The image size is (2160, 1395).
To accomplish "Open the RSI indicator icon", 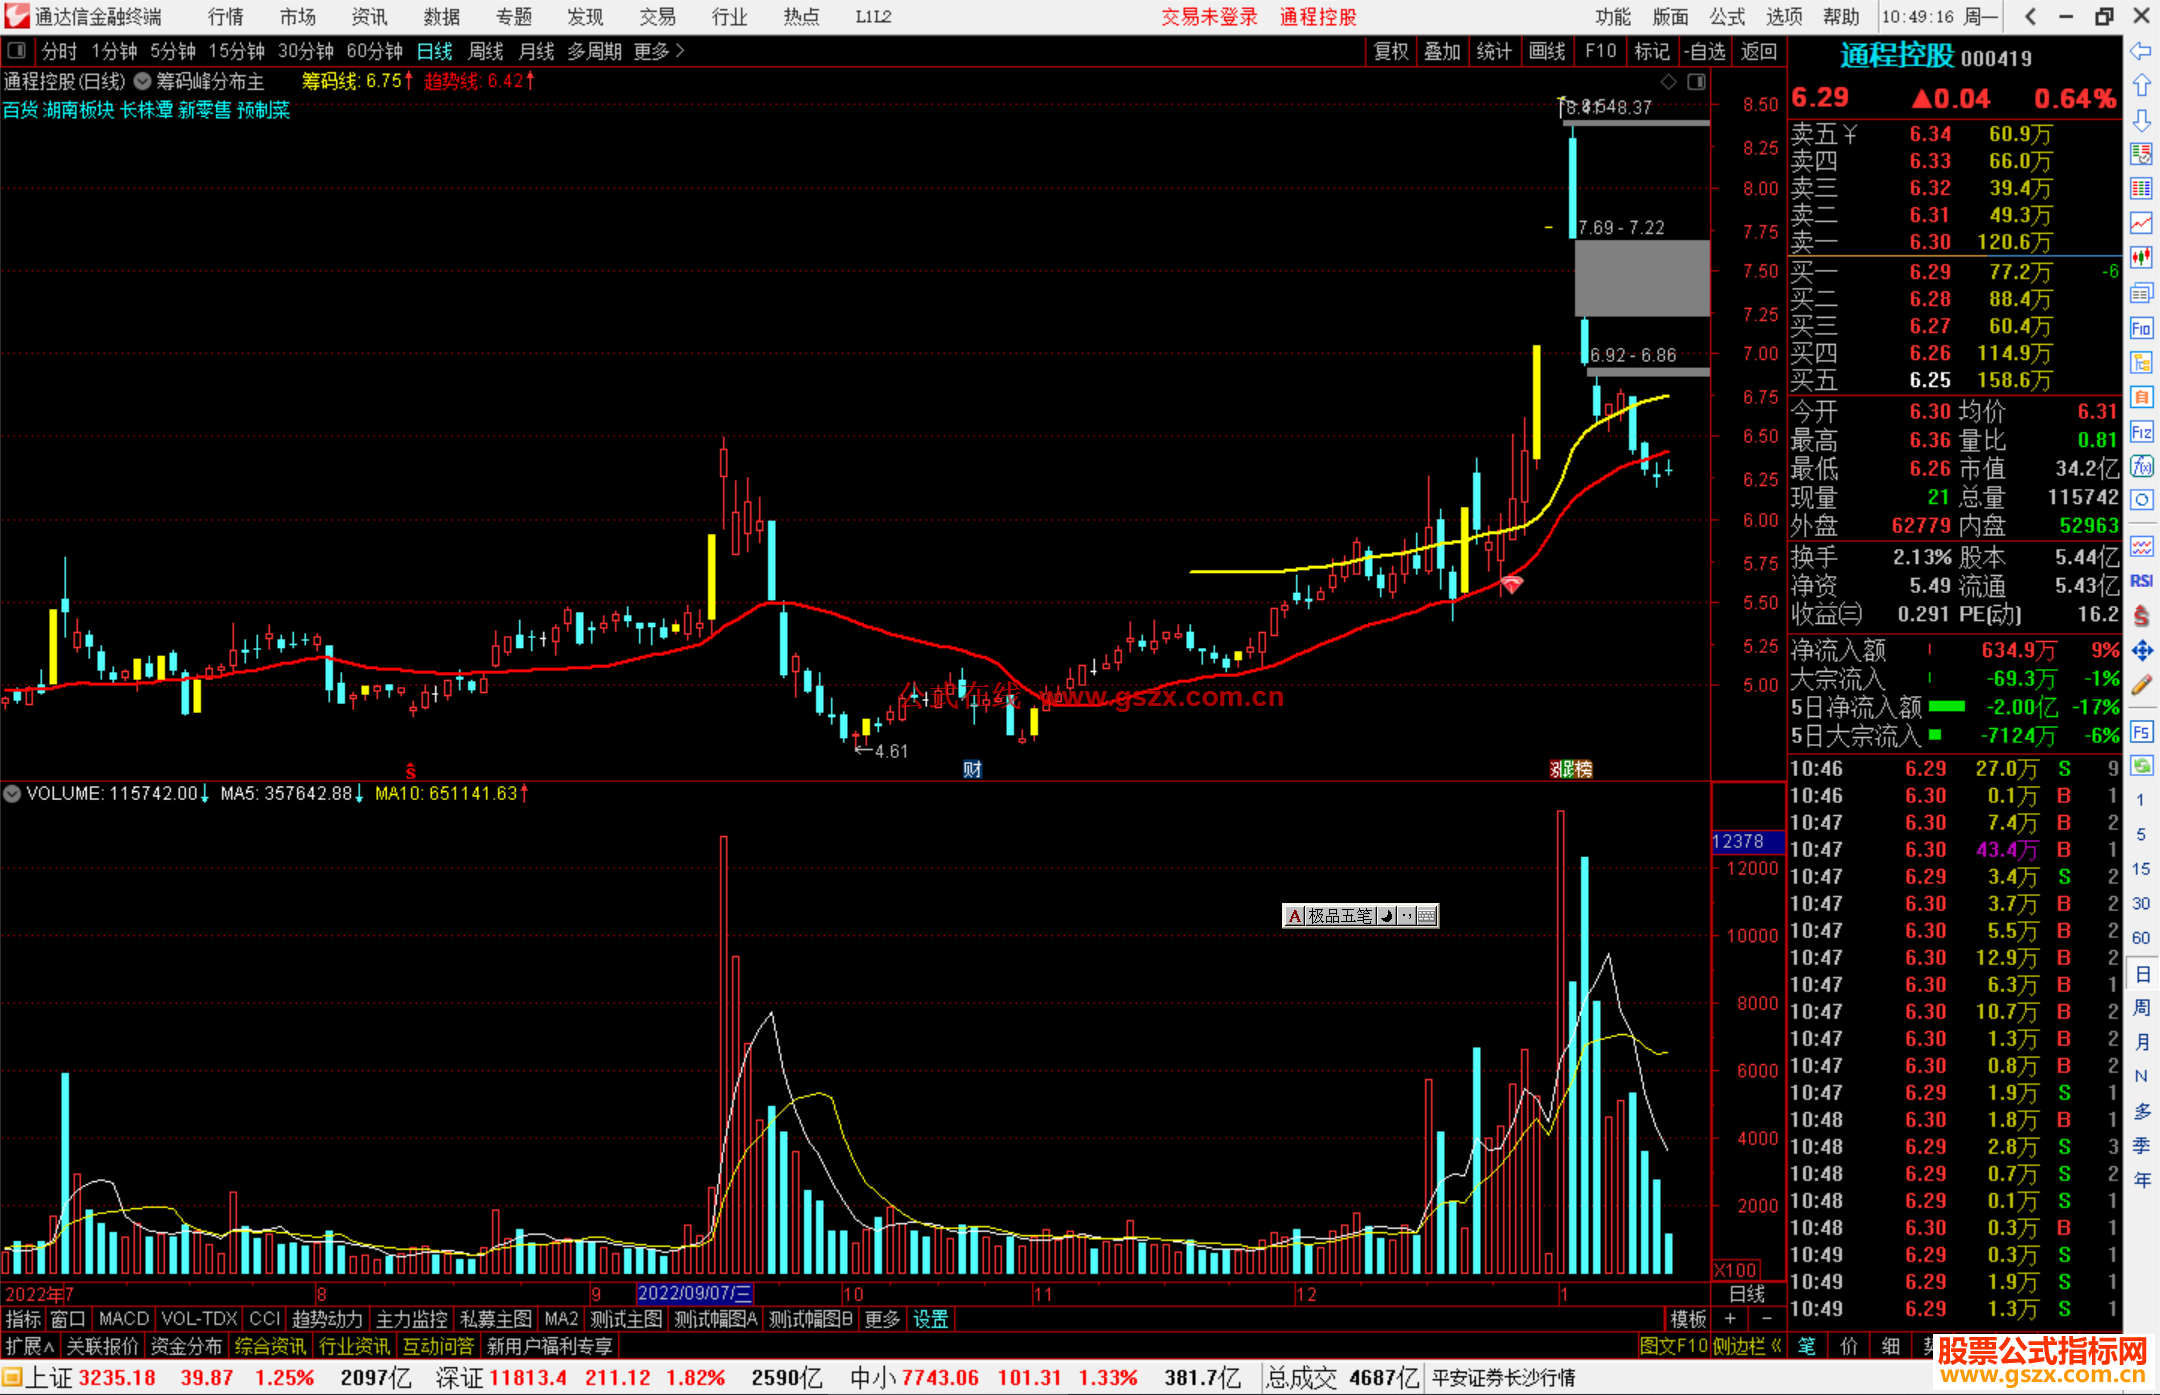I will point(2141,581).
